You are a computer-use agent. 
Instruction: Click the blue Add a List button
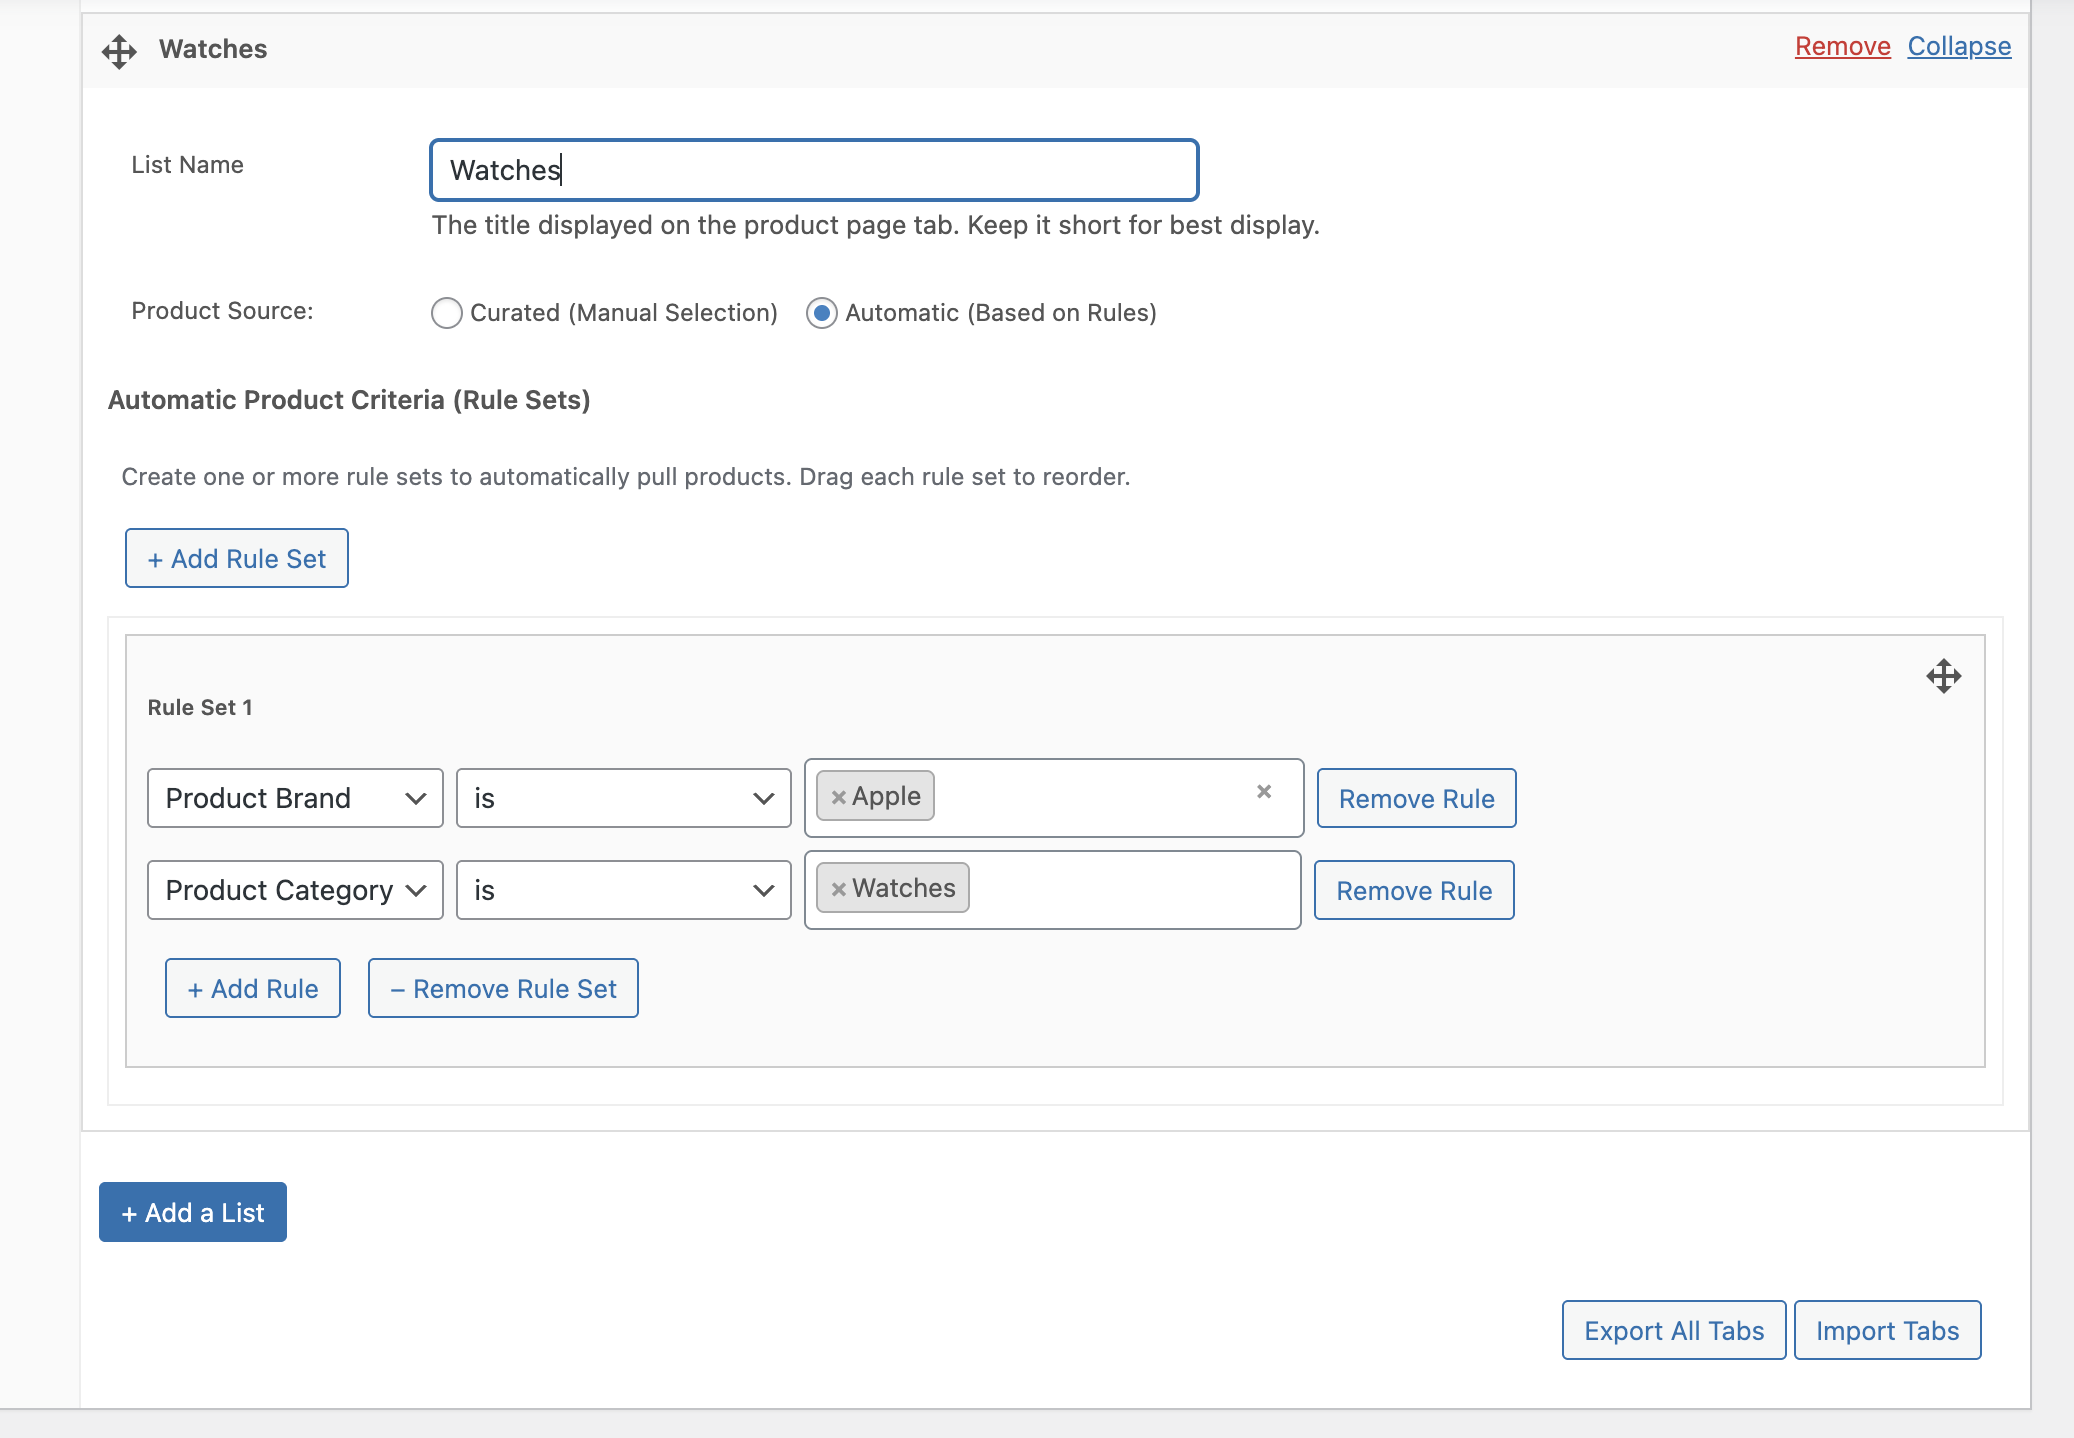[193, 1212]
